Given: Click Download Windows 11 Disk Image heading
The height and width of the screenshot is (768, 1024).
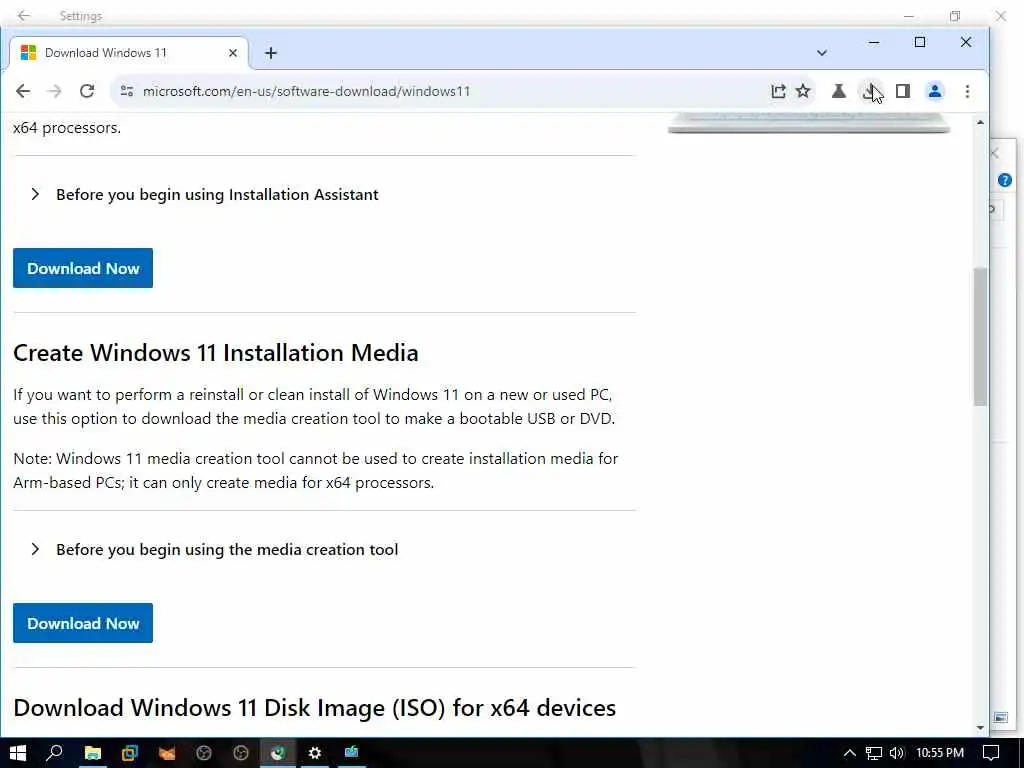Looking at the screenshot, I should coord(314,708).
